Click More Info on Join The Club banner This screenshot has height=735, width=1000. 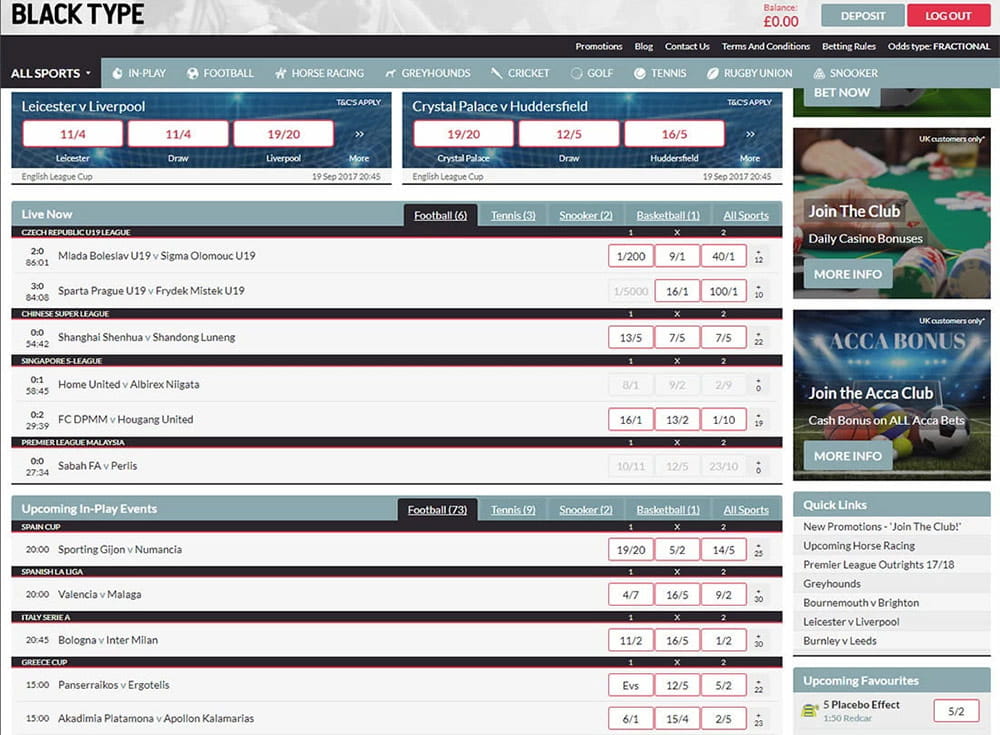(x=848, y=274)
